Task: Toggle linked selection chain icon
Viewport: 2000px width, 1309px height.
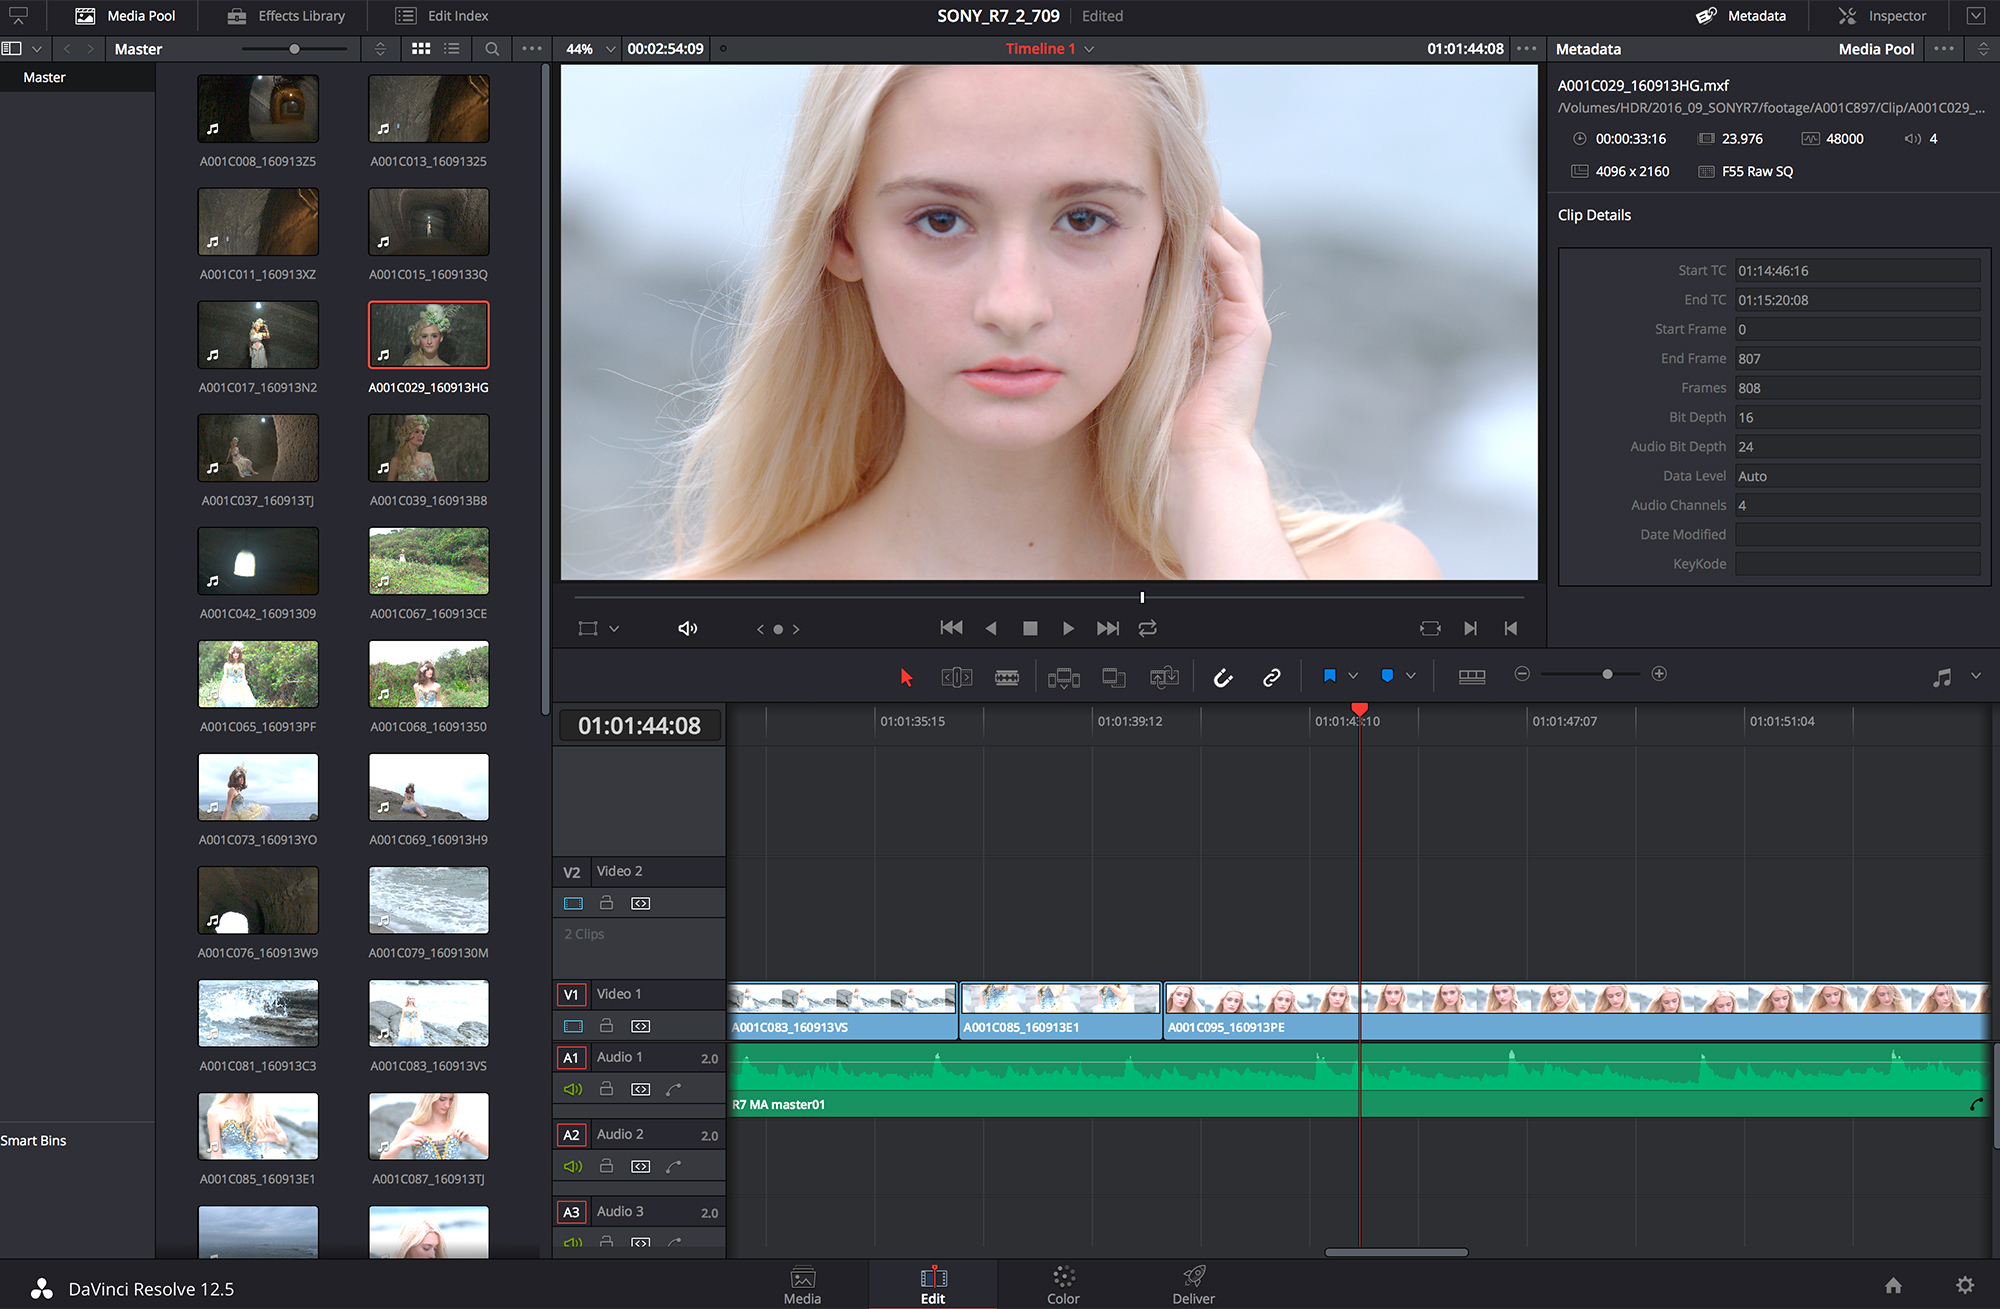Action: 1271,677
